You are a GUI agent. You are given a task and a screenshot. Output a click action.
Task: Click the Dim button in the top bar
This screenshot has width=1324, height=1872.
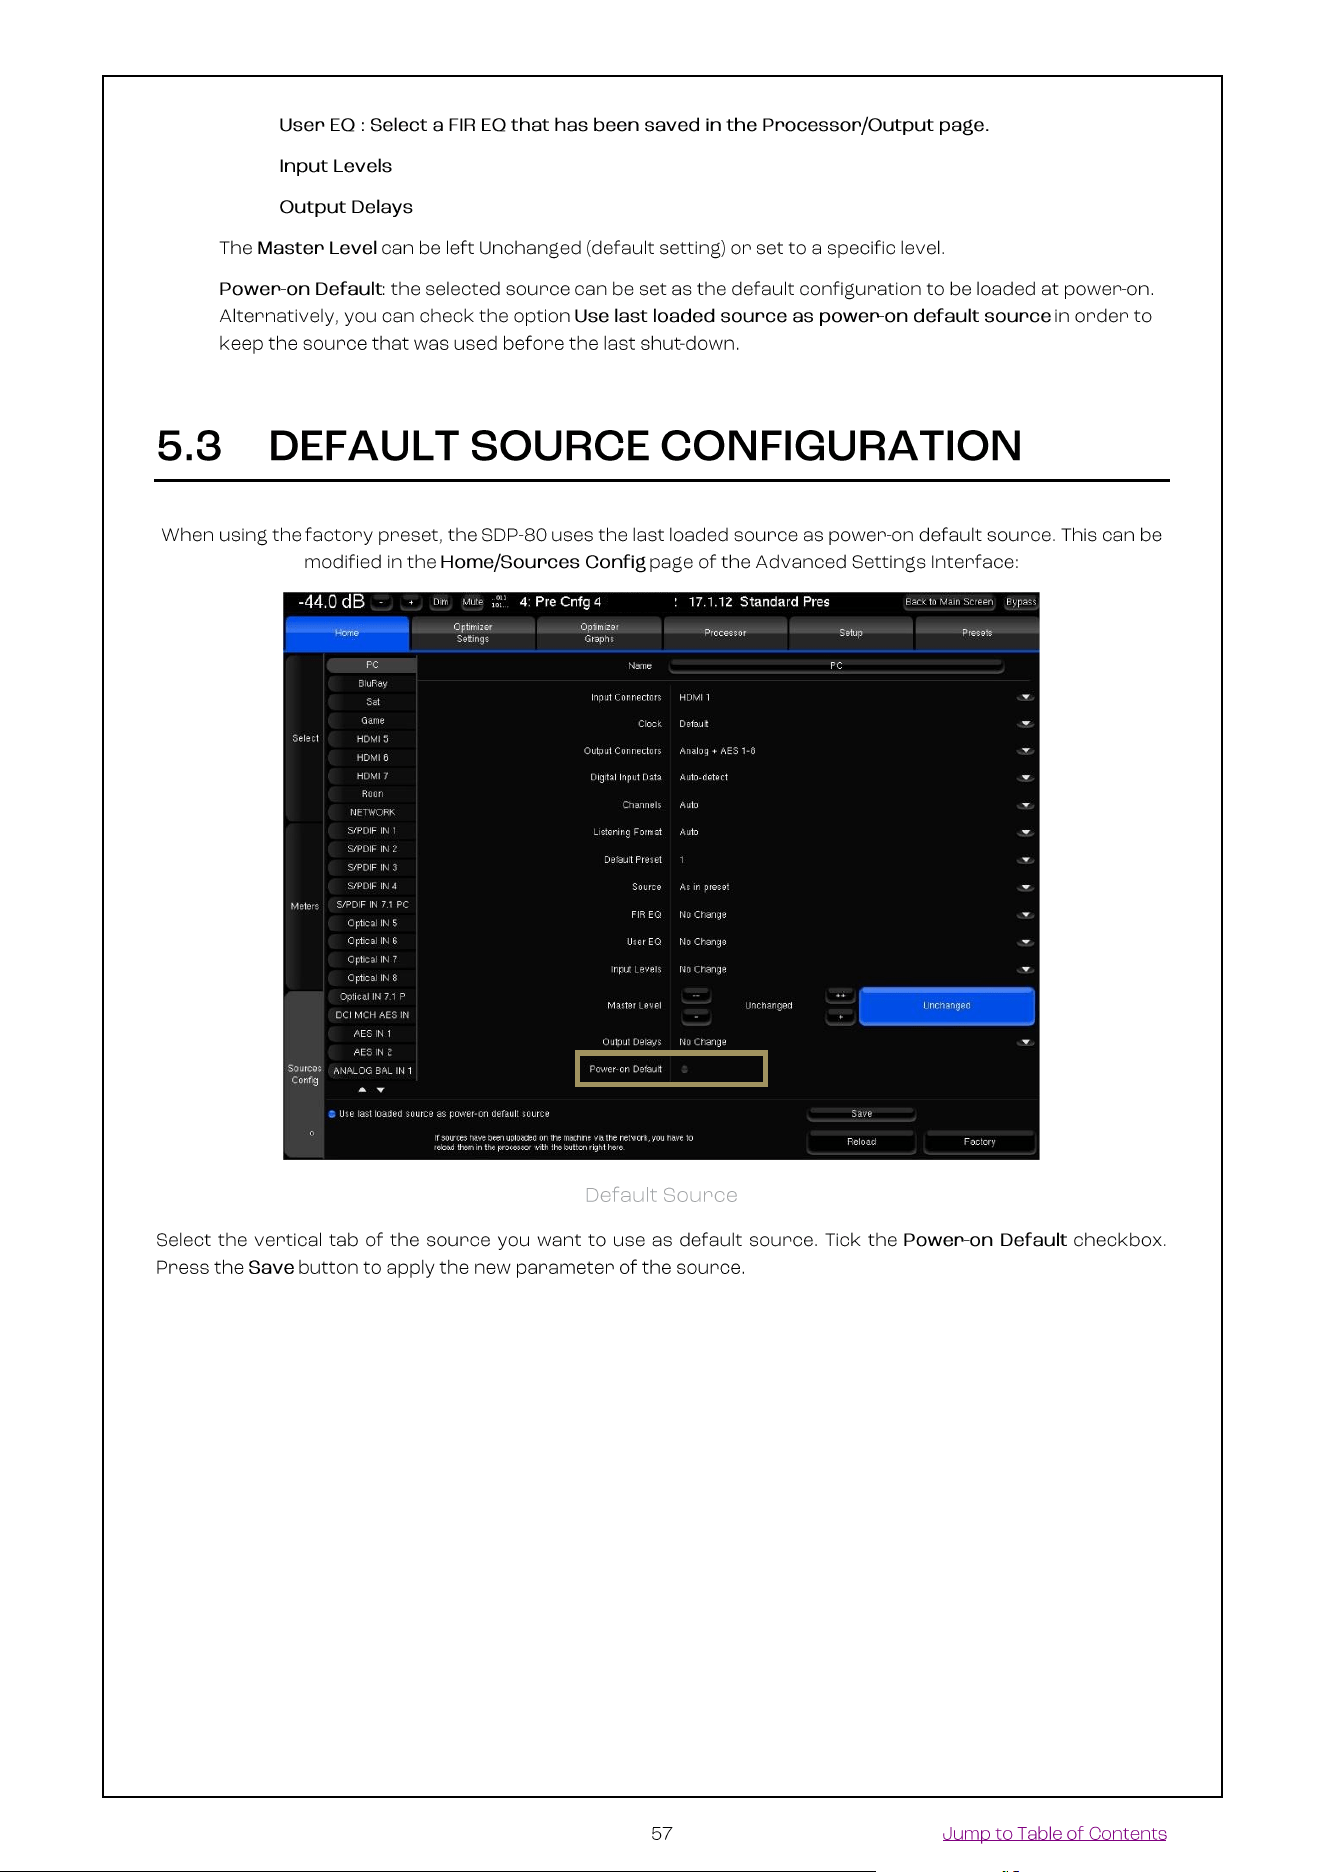click(441, 602)
